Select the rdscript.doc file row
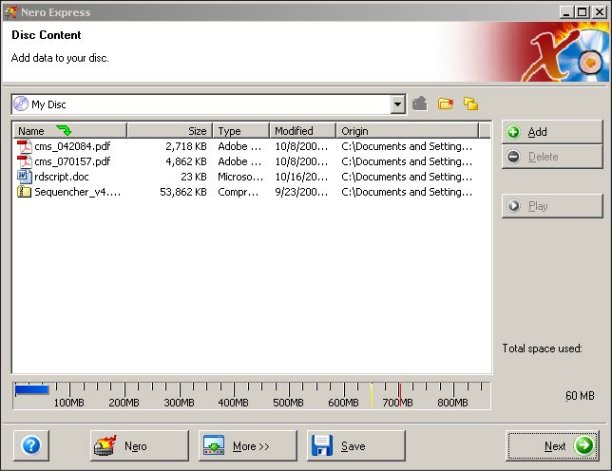 coord(252,177)
